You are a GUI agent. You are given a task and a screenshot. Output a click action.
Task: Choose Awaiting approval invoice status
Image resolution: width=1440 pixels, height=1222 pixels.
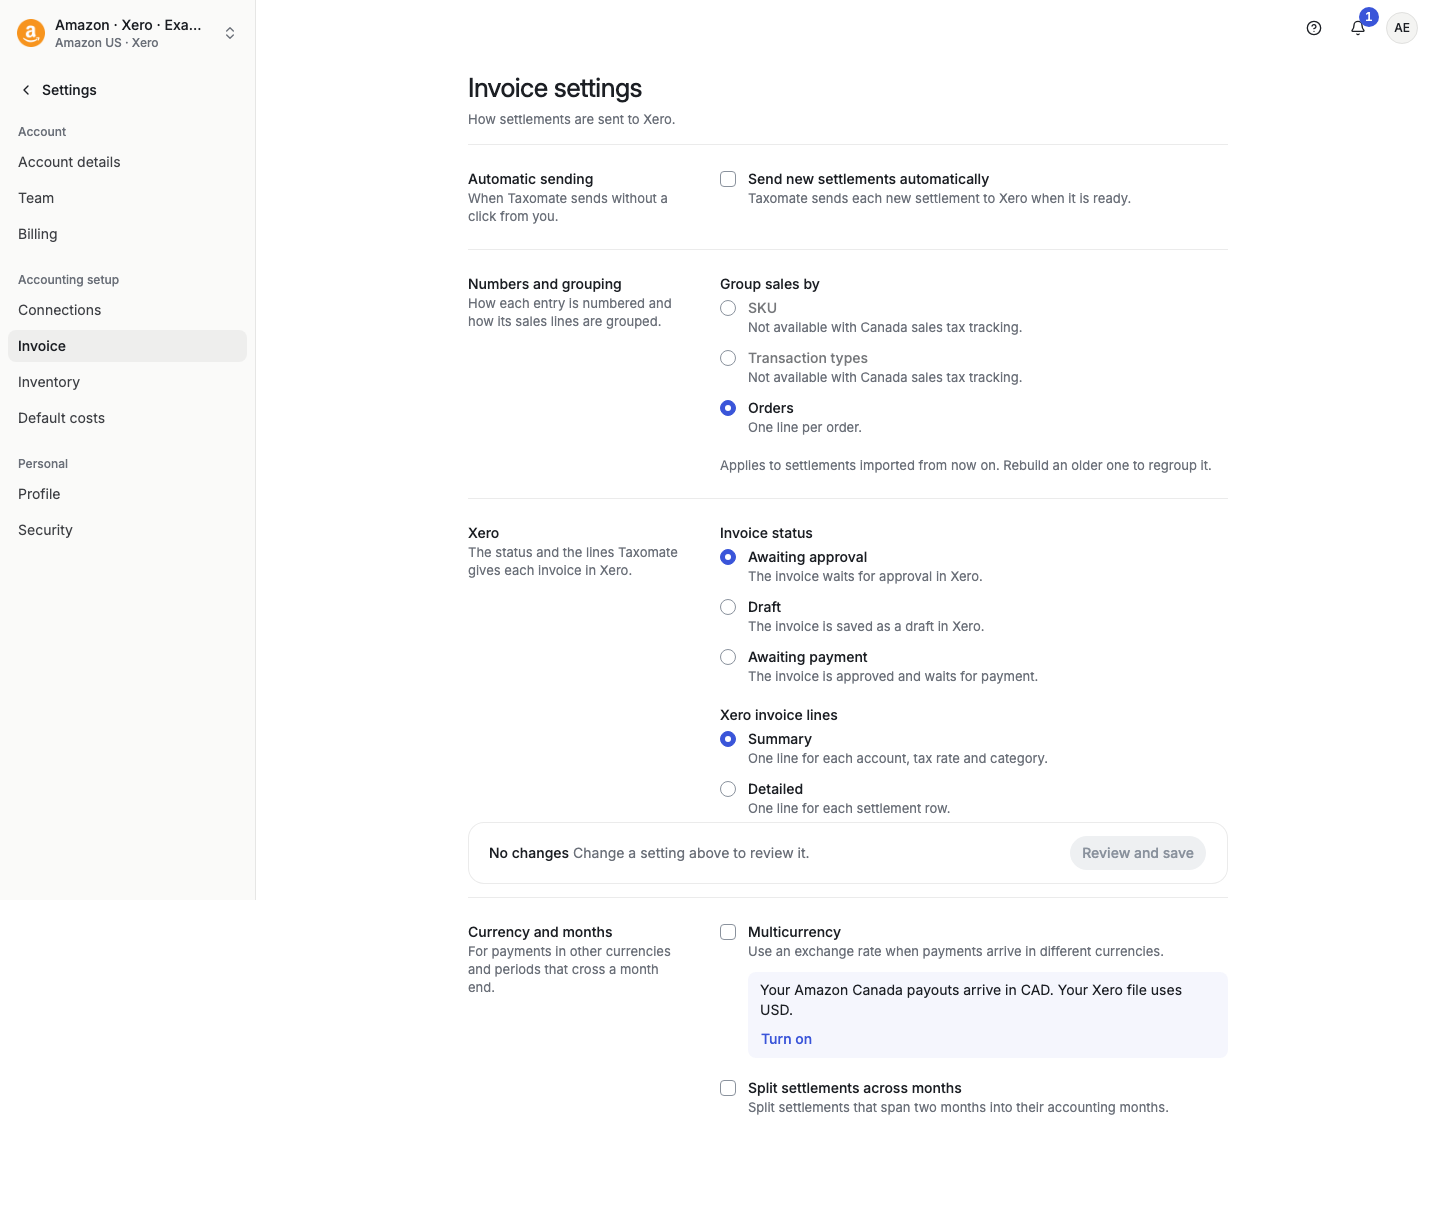click(728, 557)
